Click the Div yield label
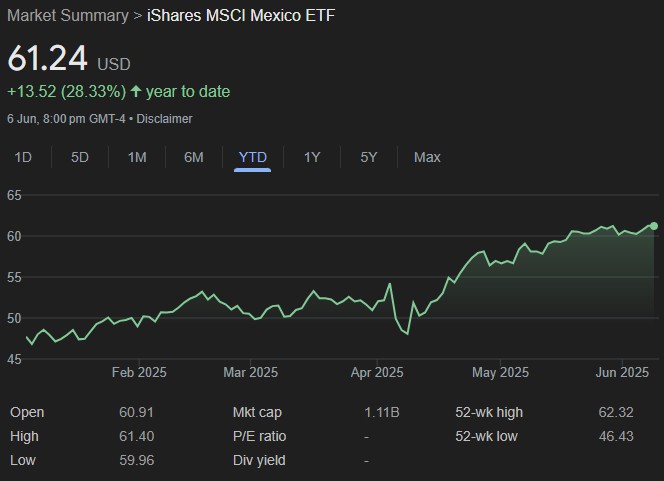This screenshot has height=481, width=664. point(259,461)
